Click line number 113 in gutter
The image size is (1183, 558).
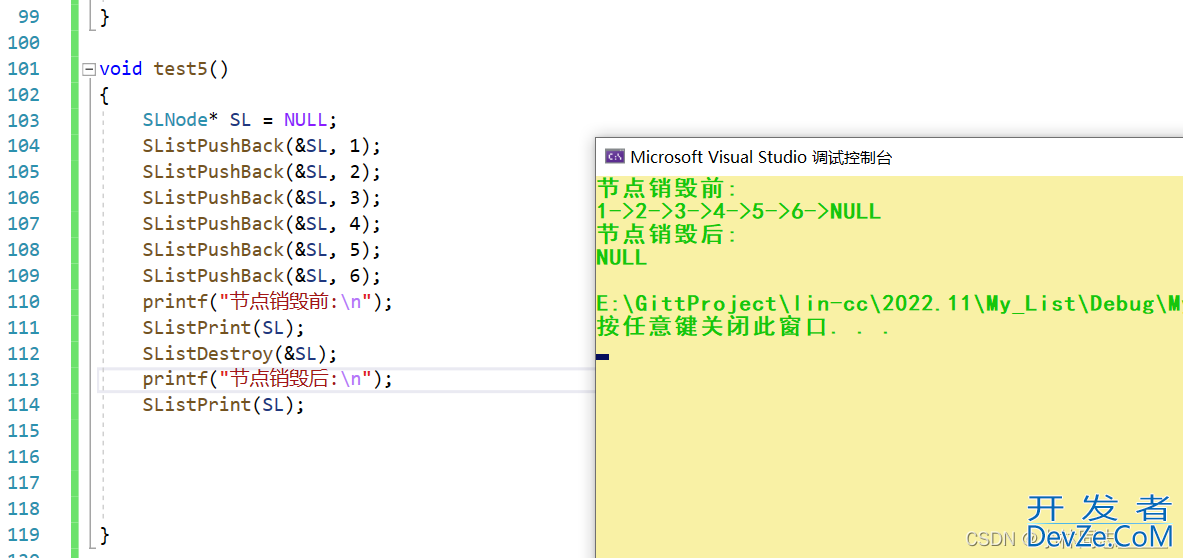(x=23, y=379)
